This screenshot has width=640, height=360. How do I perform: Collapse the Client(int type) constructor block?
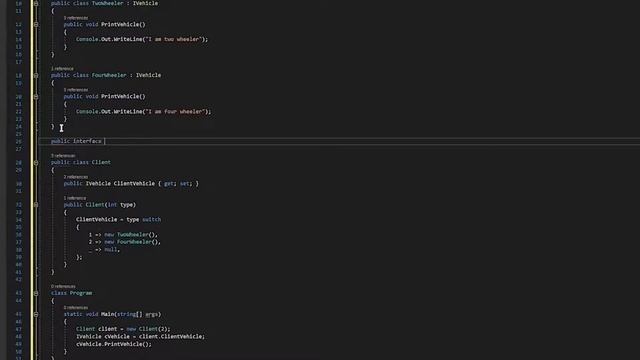[36, 205]
